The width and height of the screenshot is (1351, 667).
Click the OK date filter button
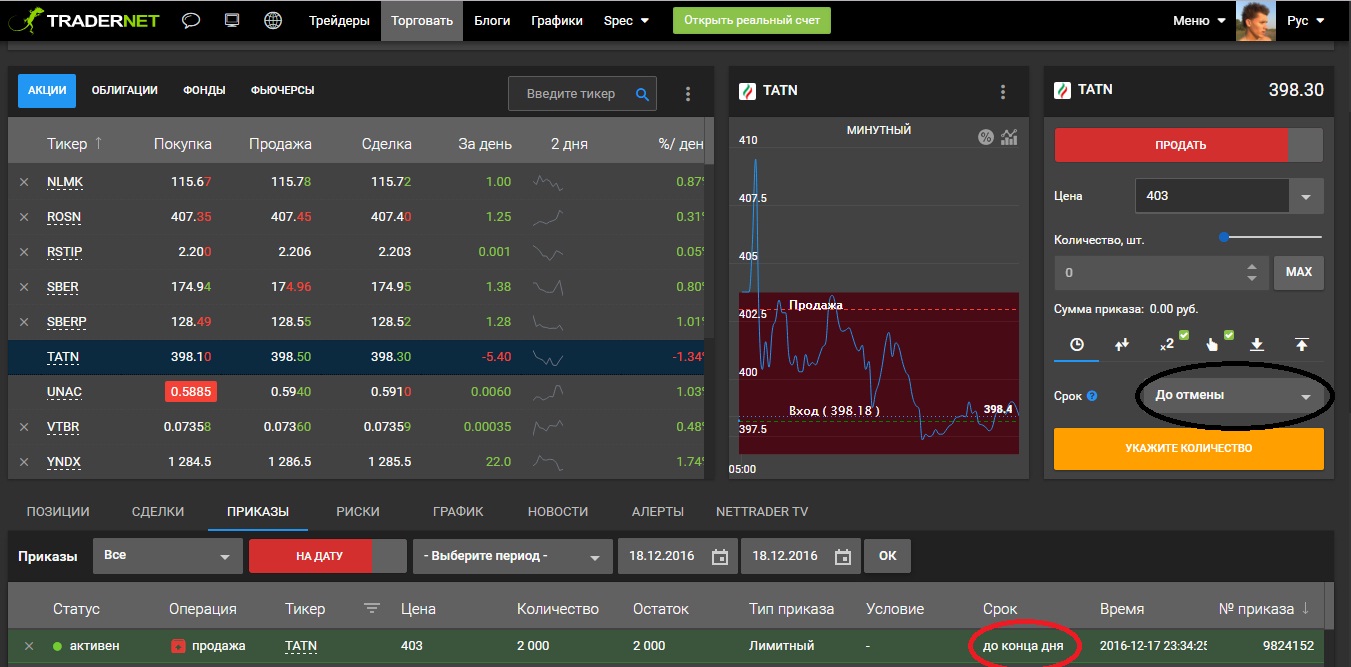(887, 556)
